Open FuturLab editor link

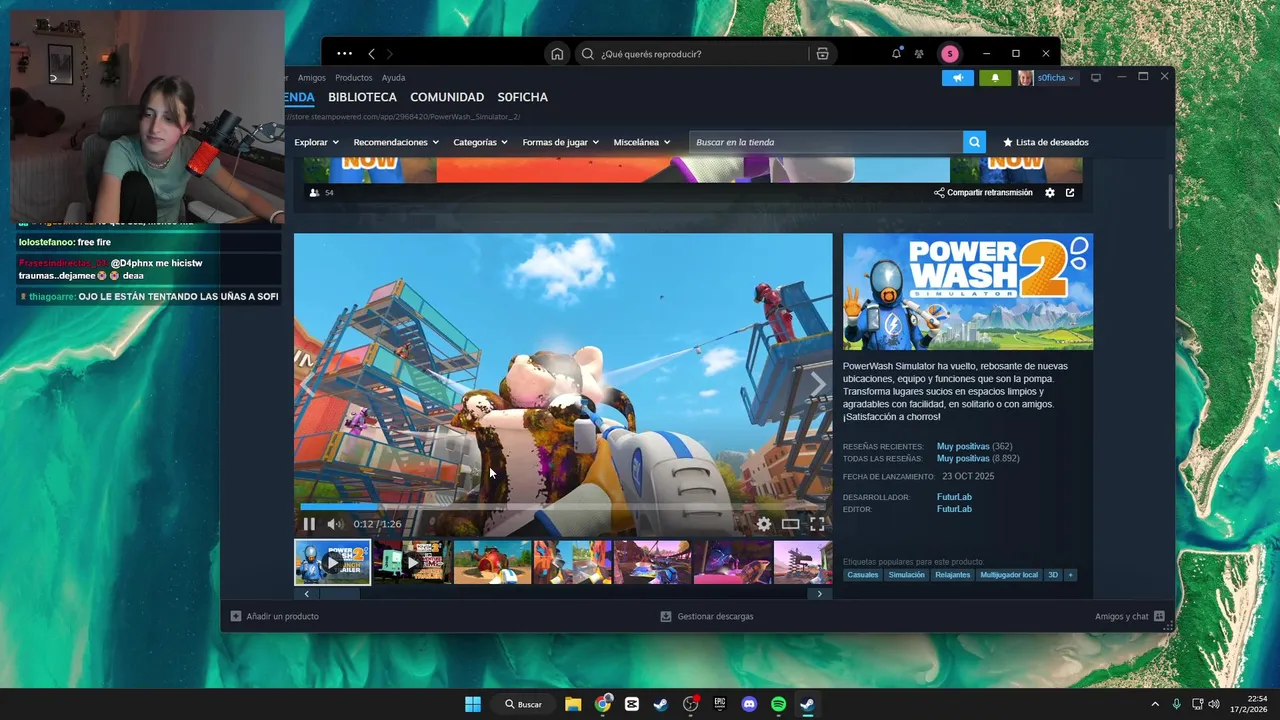tap(954, 509)
